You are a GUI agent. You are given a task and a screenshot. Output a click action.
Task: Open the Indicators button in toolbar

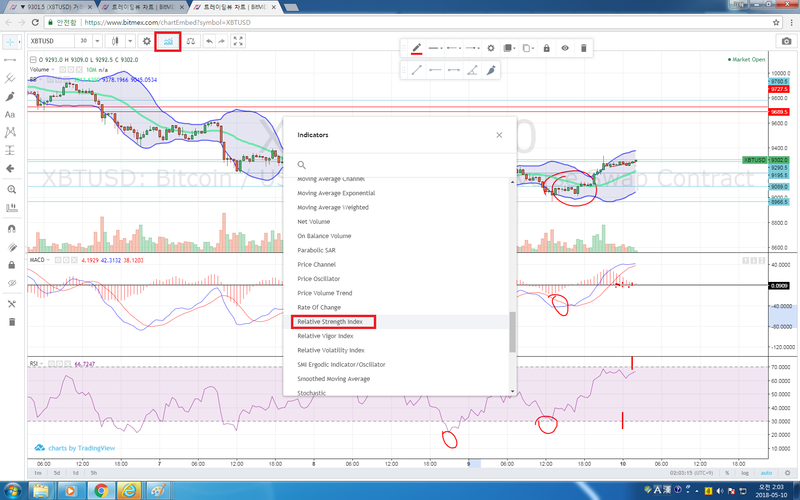[x=168, y=41]
